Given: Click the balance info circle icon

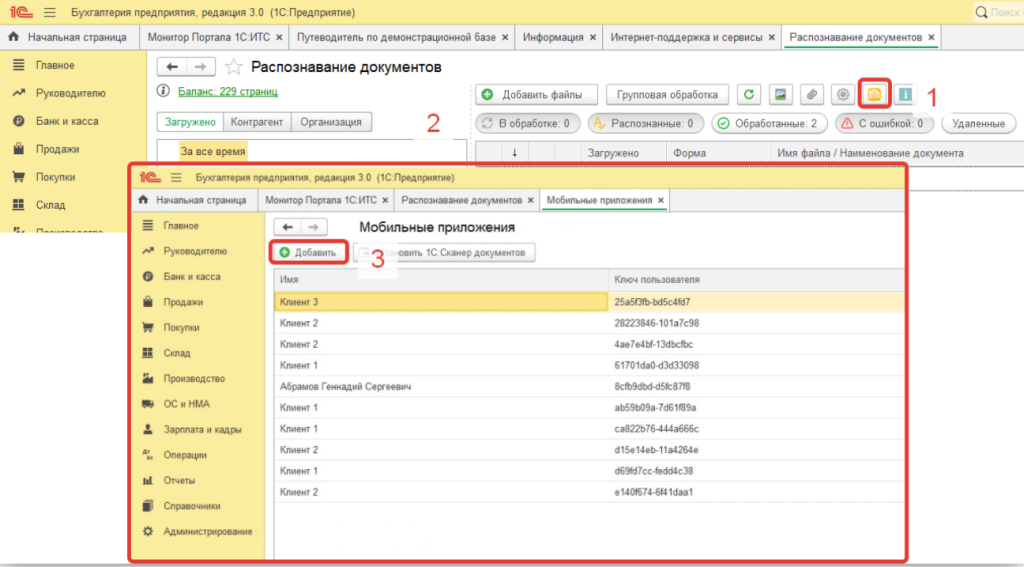Looking at the screenshot, I should tap(163, 91).
